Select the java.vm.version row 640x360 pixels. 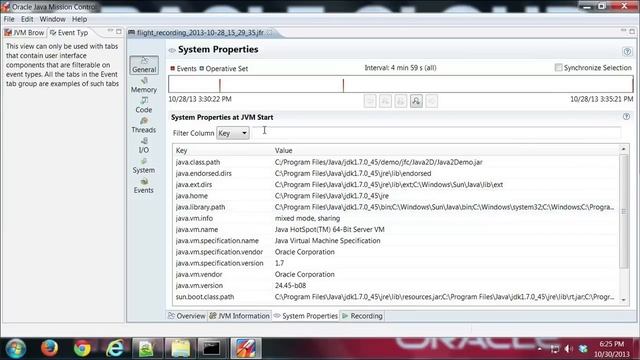(396, 285)
